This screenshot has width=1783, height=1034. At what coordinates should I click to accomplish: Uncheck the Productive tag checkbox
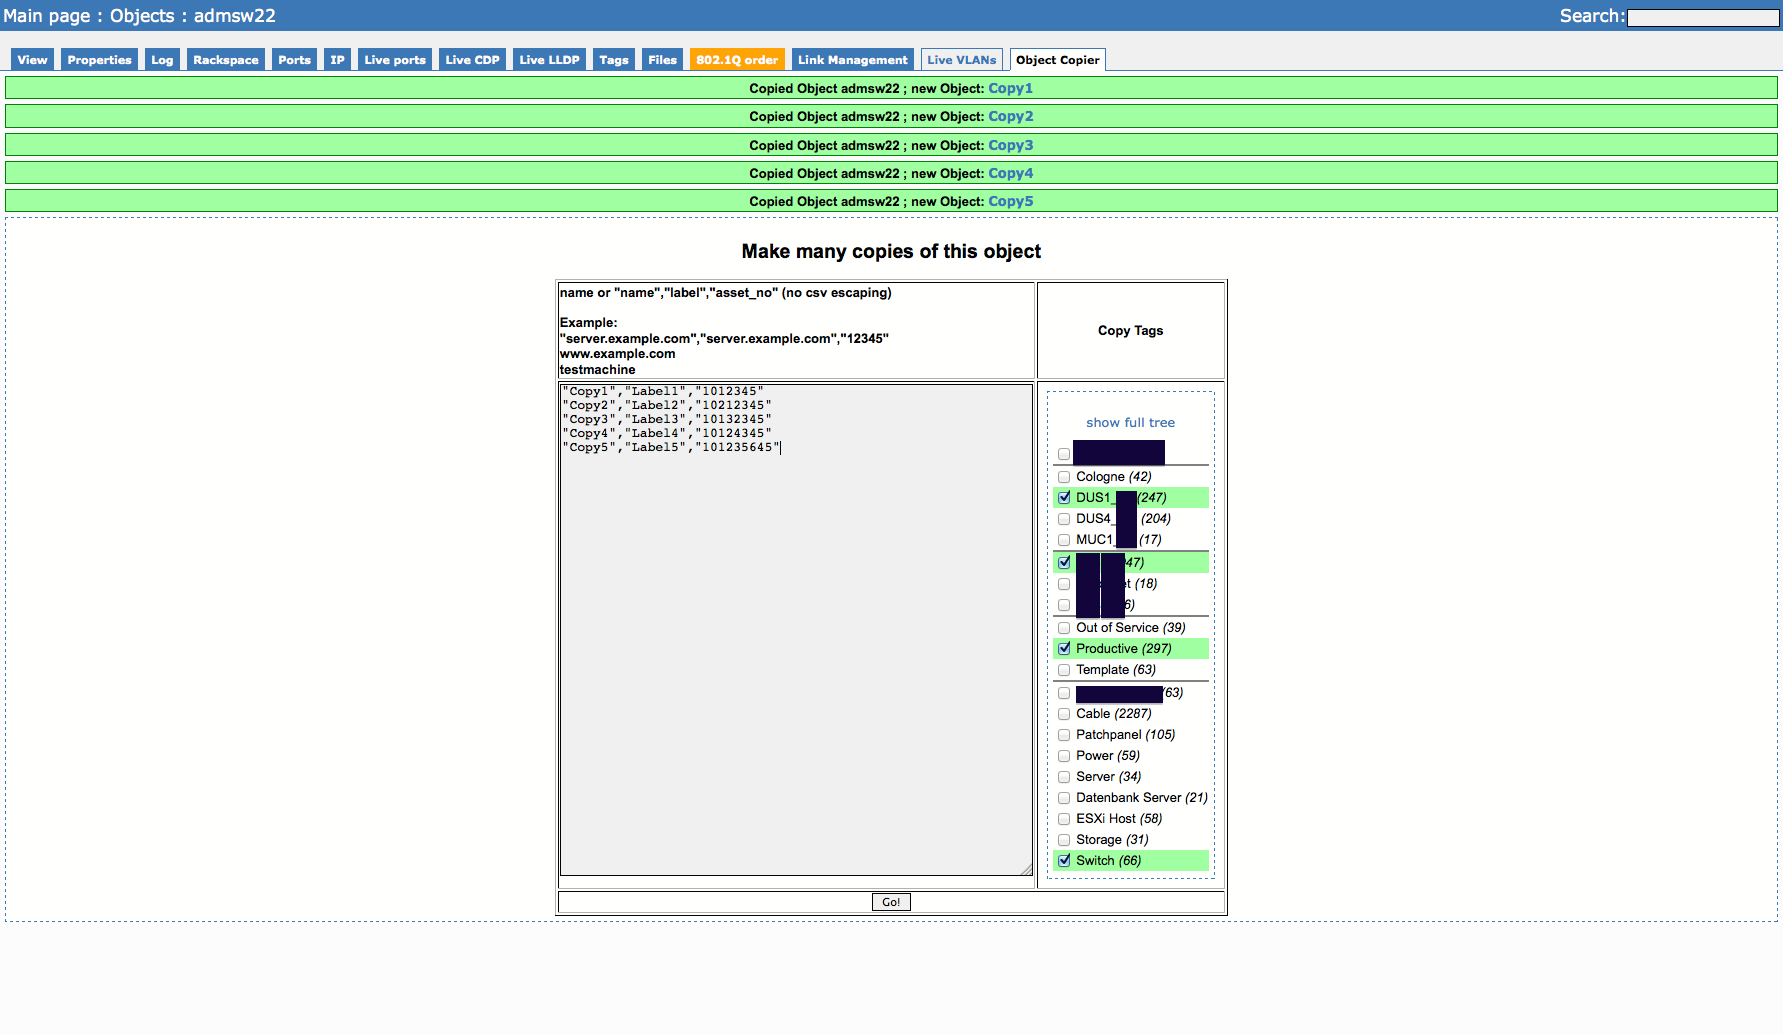[1064, 648]
